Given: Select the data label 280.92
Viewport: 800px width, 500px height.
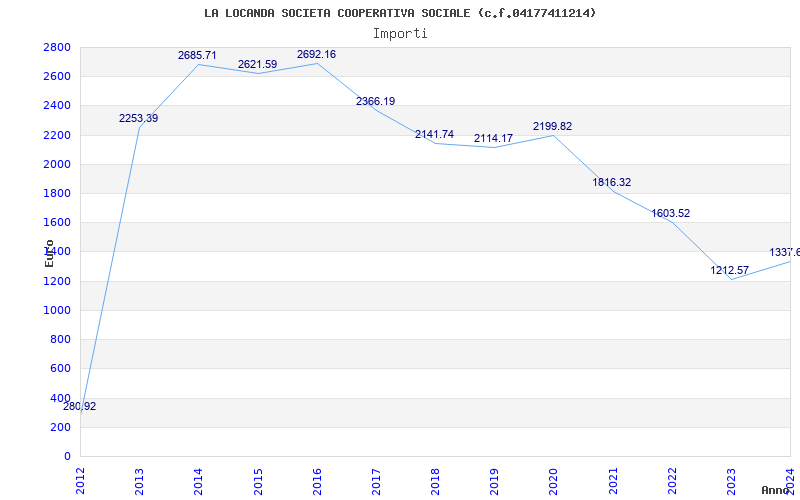Looking at the screenshot, I should [x=80, y=407].
